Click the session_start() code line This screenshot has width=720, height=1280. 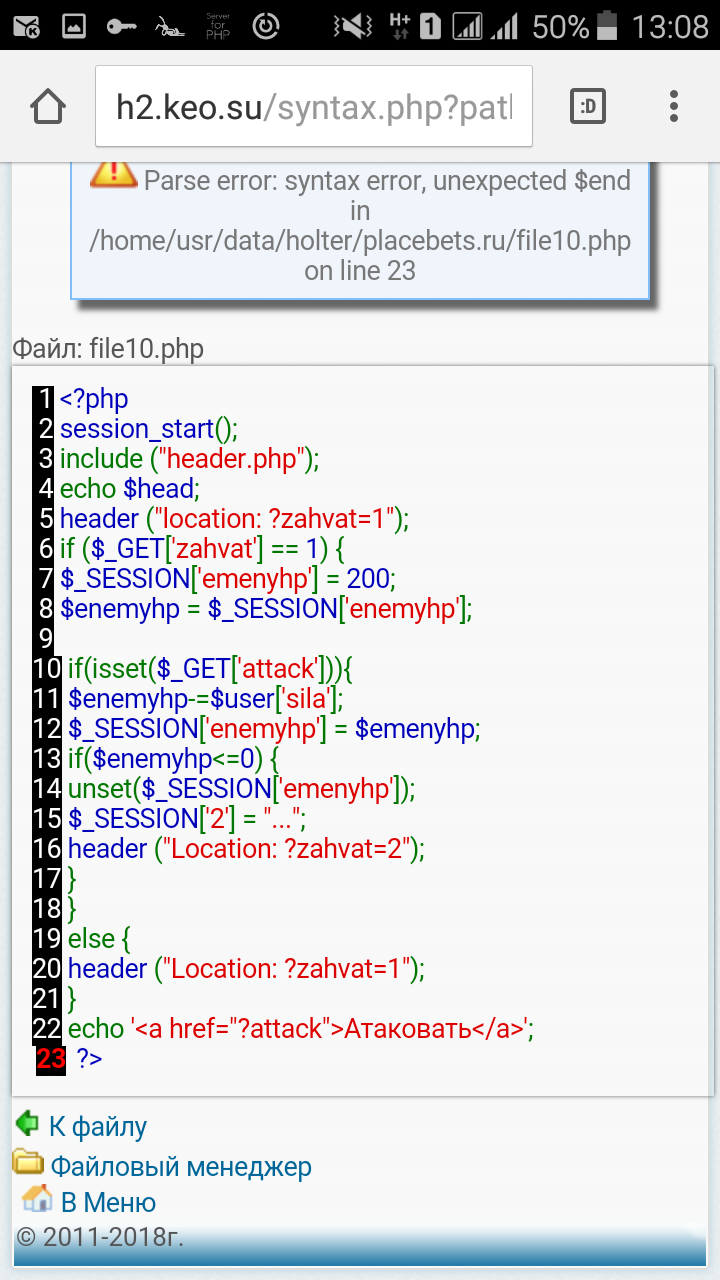click(149, 429)
